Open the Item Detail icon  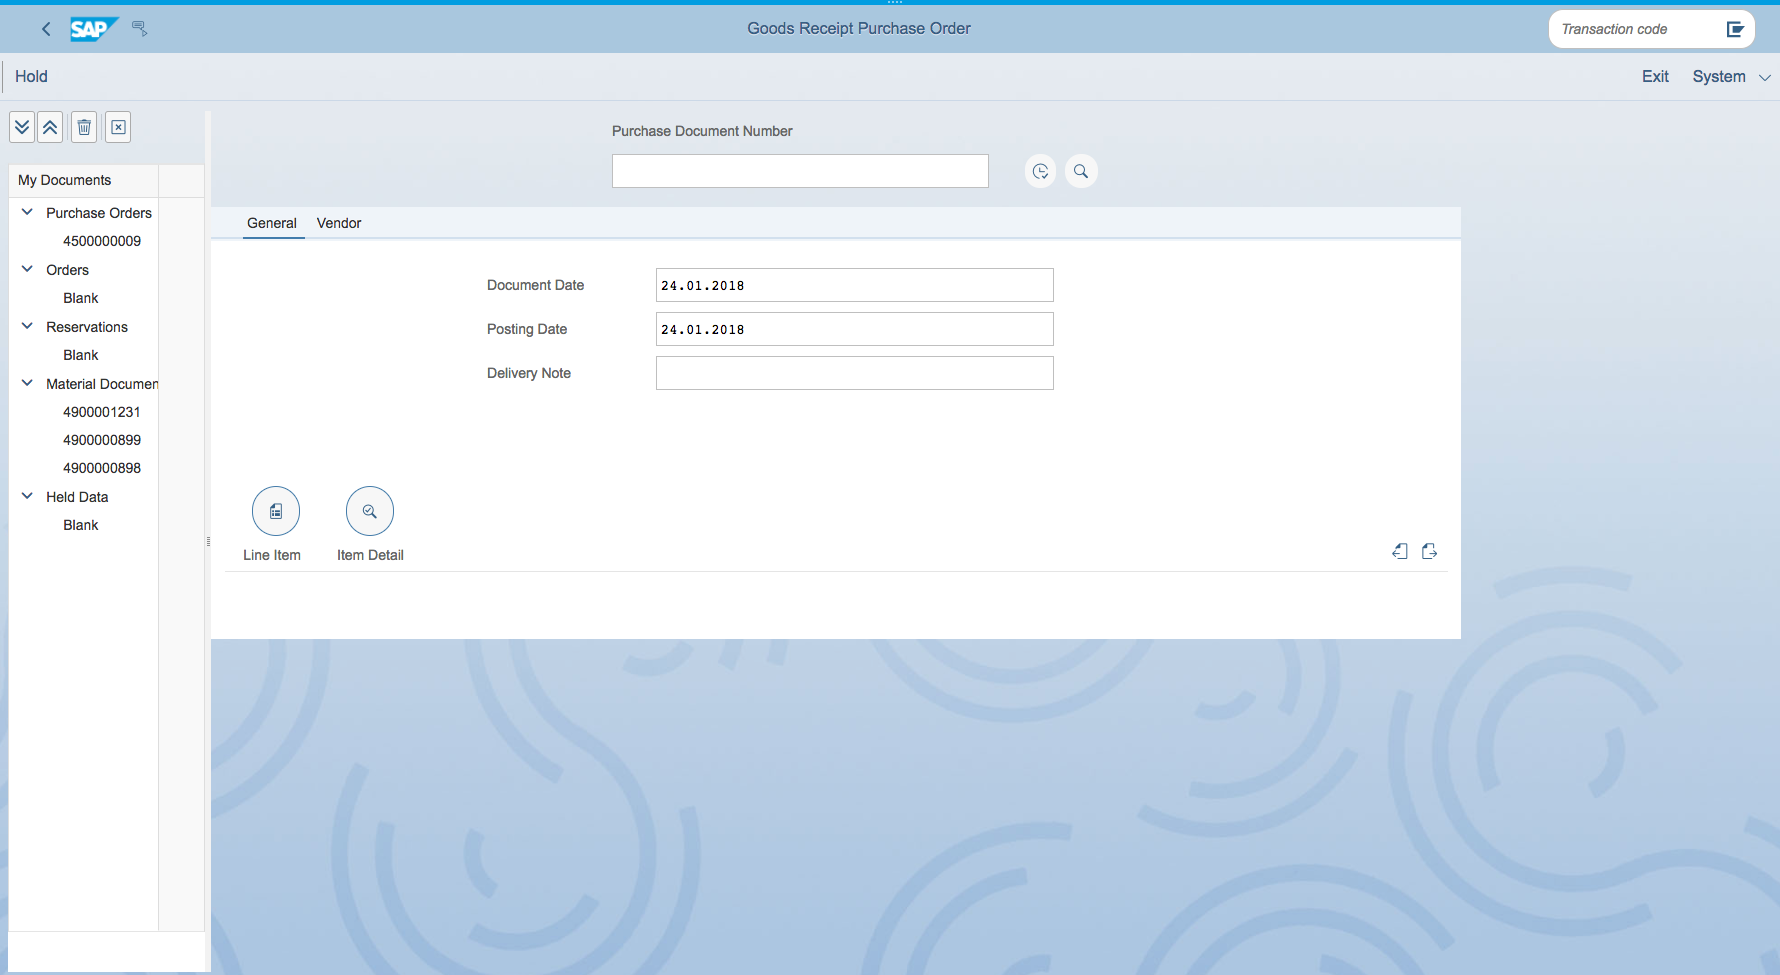click(370, 511)
